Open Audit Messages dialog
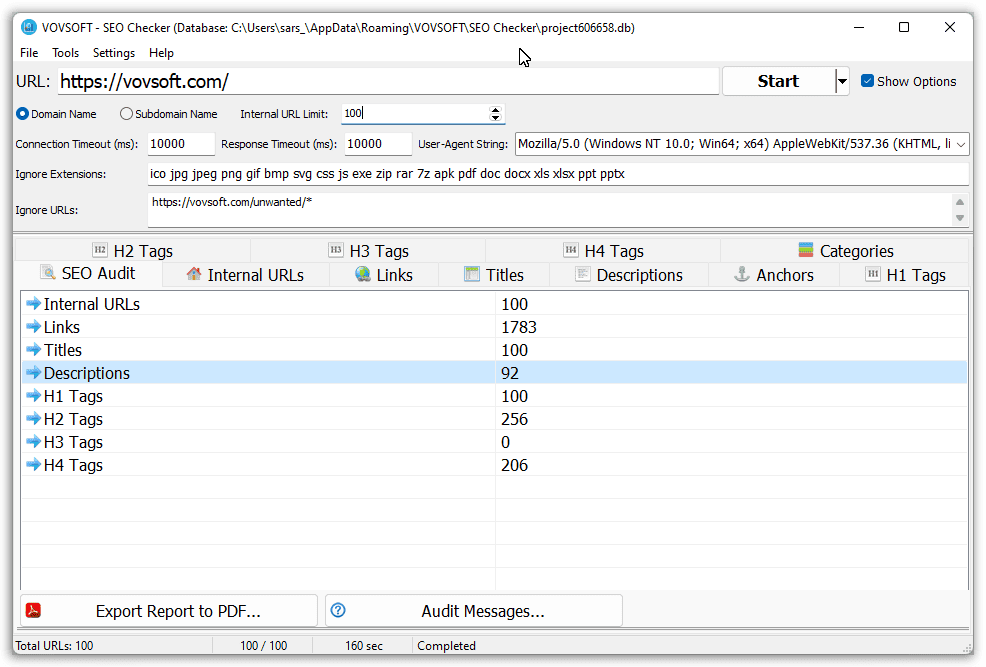 click(x=474, y=610)
